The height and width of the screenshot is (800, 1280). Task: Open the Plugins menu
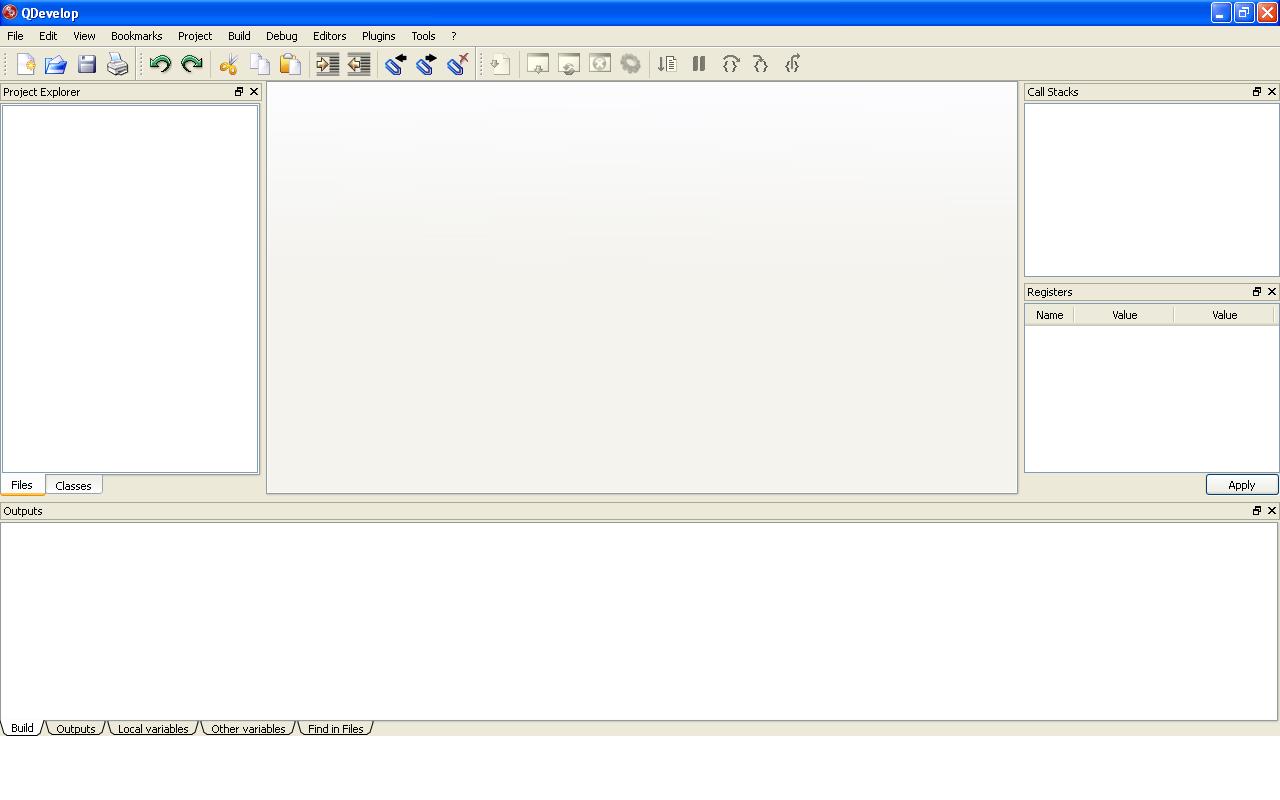click(x=378, y=35)
